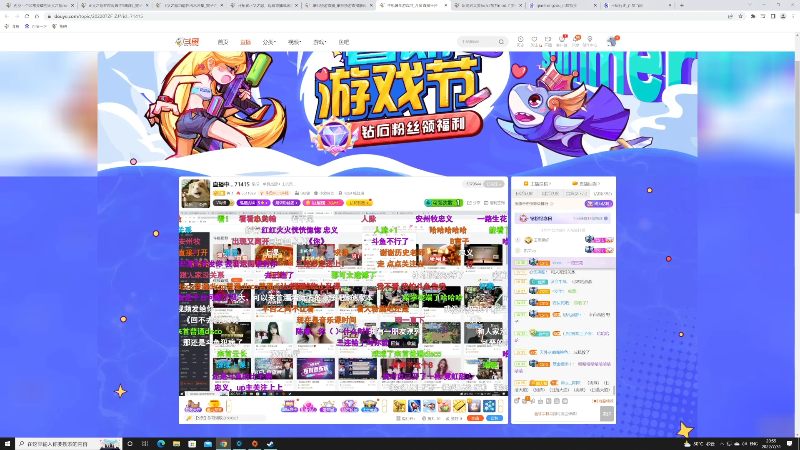Open Microsoft Edge from the taskbar
The height and width of the screenshot is (450, 800).
point(161,444)
